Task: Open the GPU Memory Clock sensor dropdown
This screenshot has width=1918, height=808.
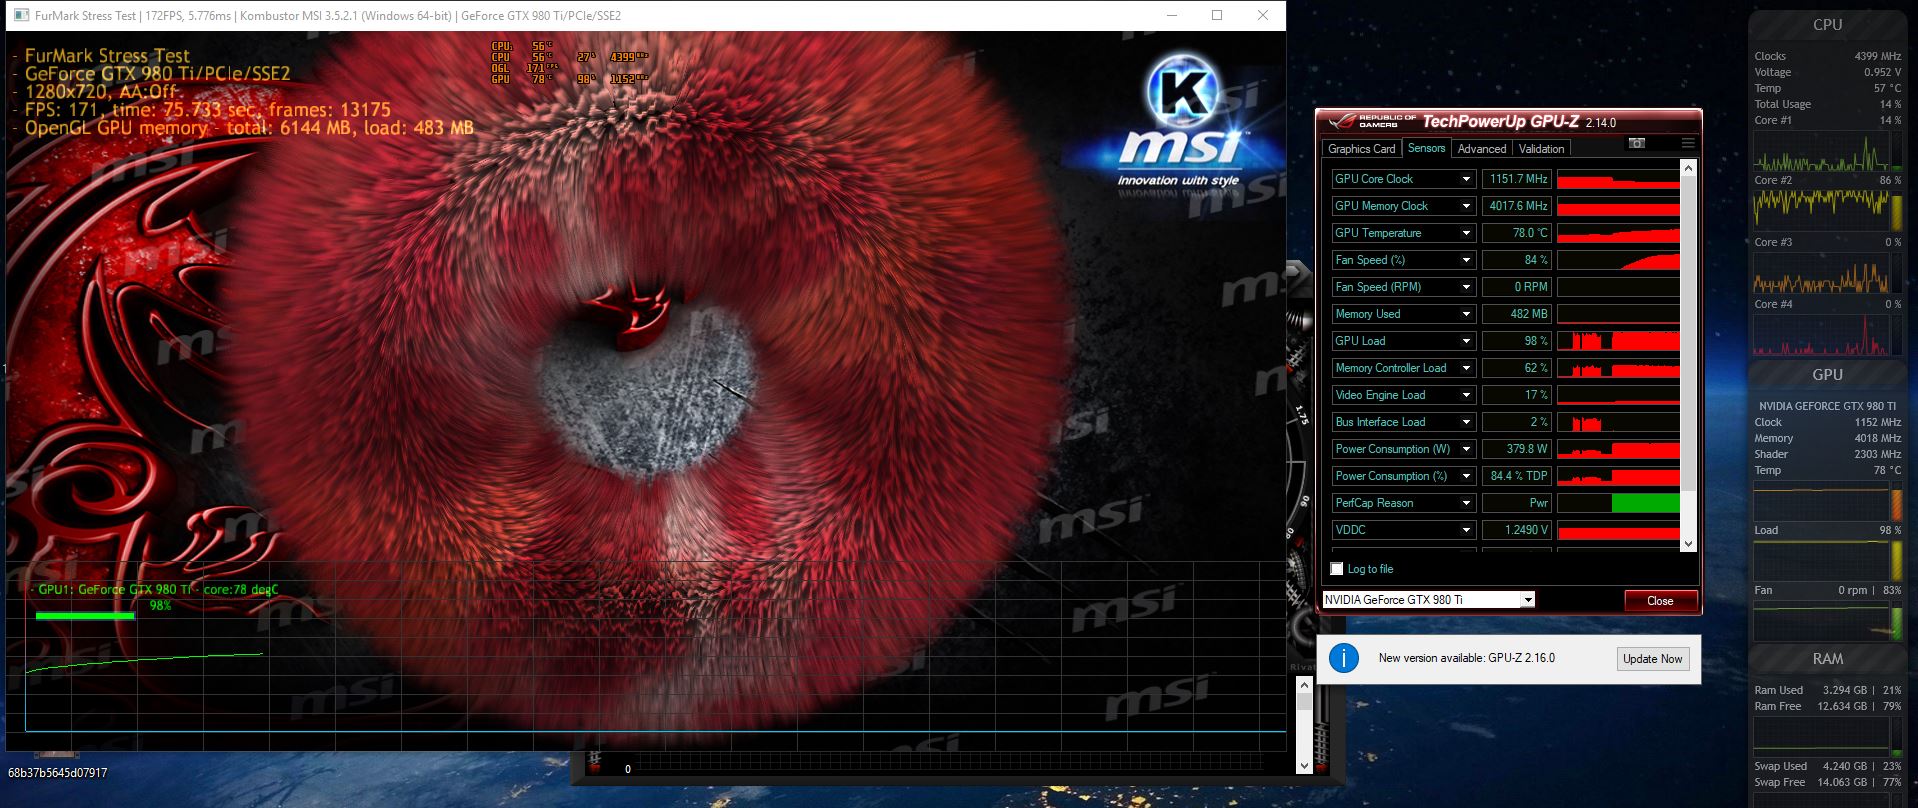Action: point(1466,206)
